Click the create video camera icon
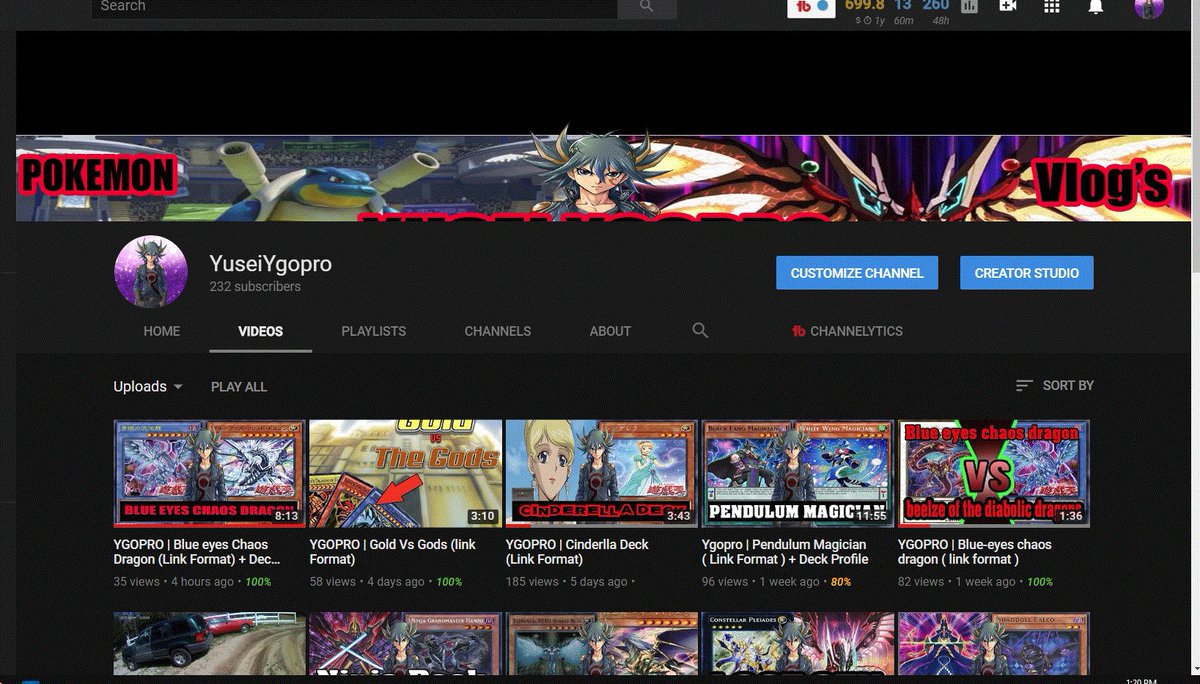The width and height of the screenshot is (1200, 684). click(x=1008, y=6)
